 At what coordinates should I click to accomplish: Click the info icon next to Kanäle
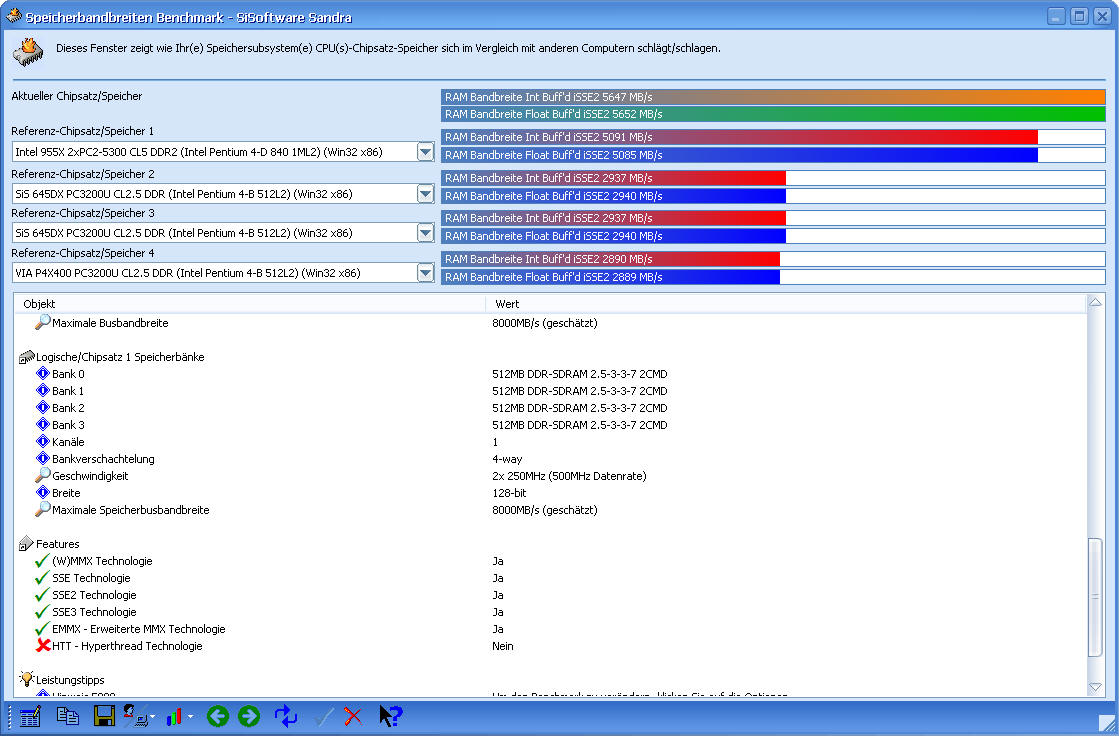(x=43, y=441)
